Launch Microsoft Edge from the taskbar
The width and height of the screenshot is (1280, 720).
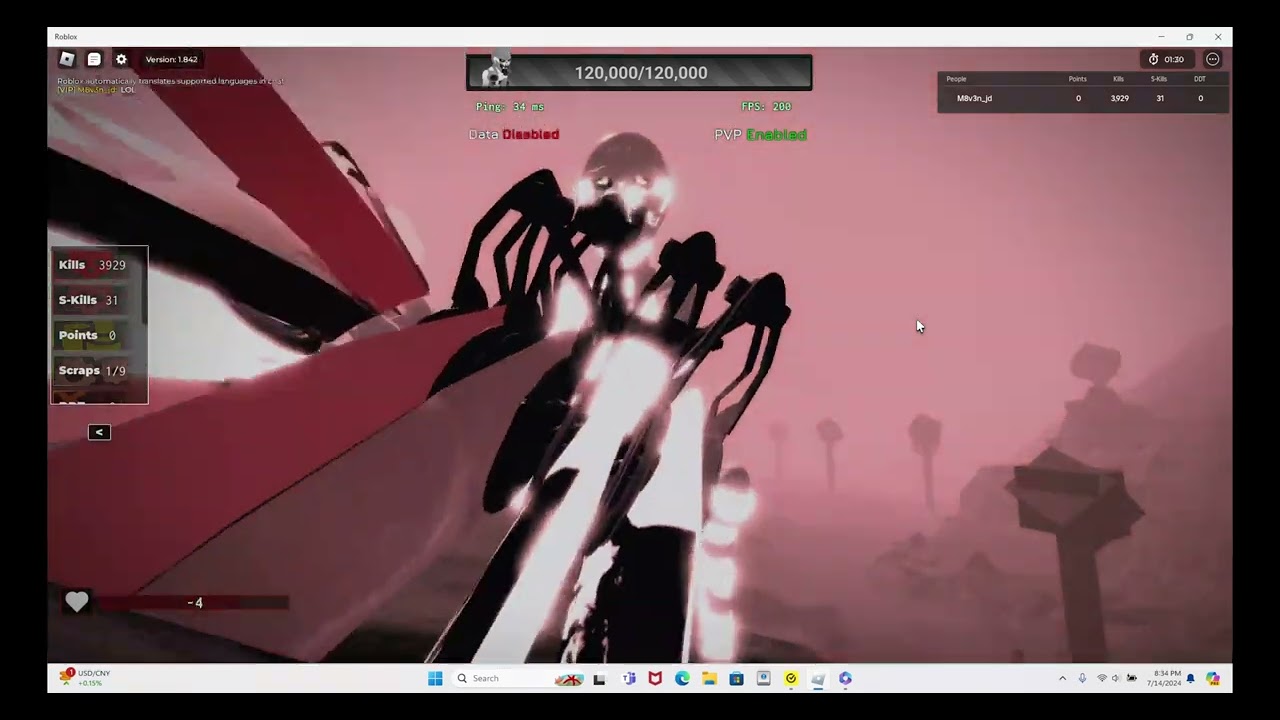[682, 678]
